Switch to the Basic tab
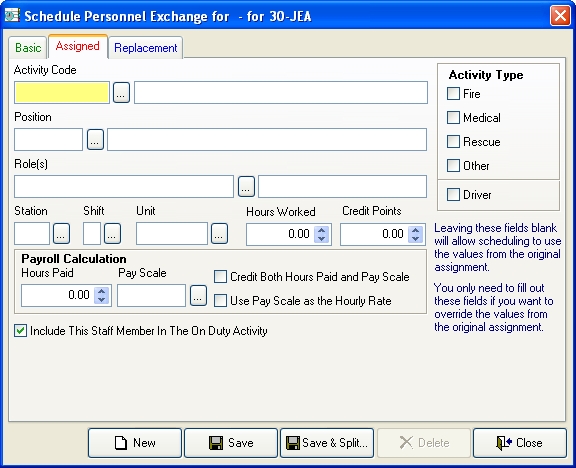 point(28,48)
